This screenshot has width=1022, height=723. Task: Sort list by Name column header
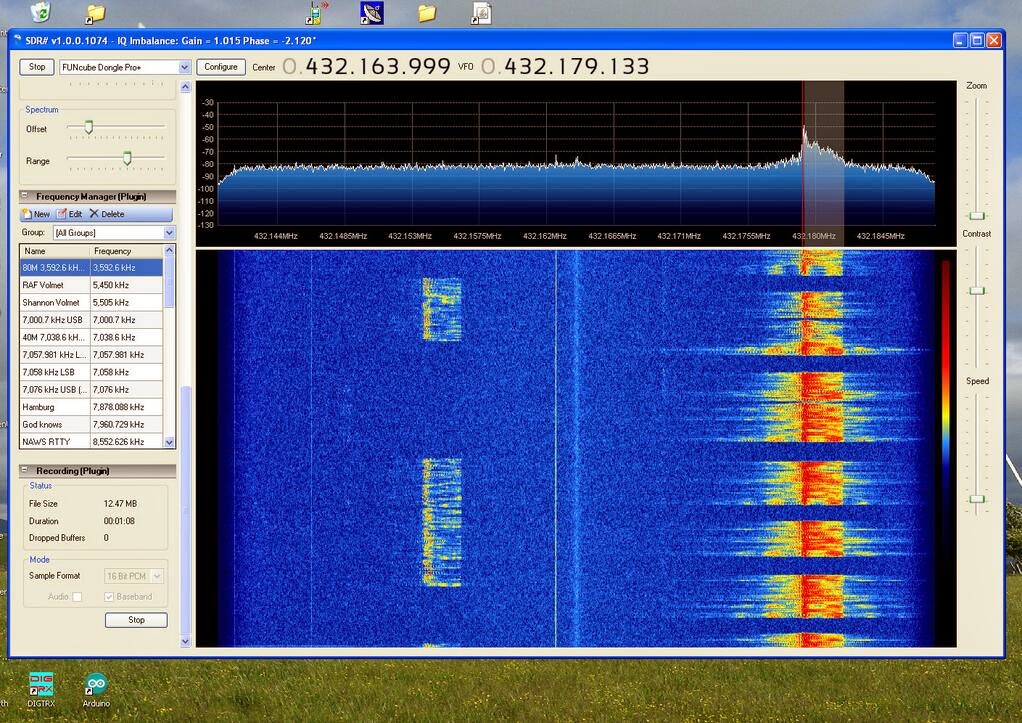[55, 251]
